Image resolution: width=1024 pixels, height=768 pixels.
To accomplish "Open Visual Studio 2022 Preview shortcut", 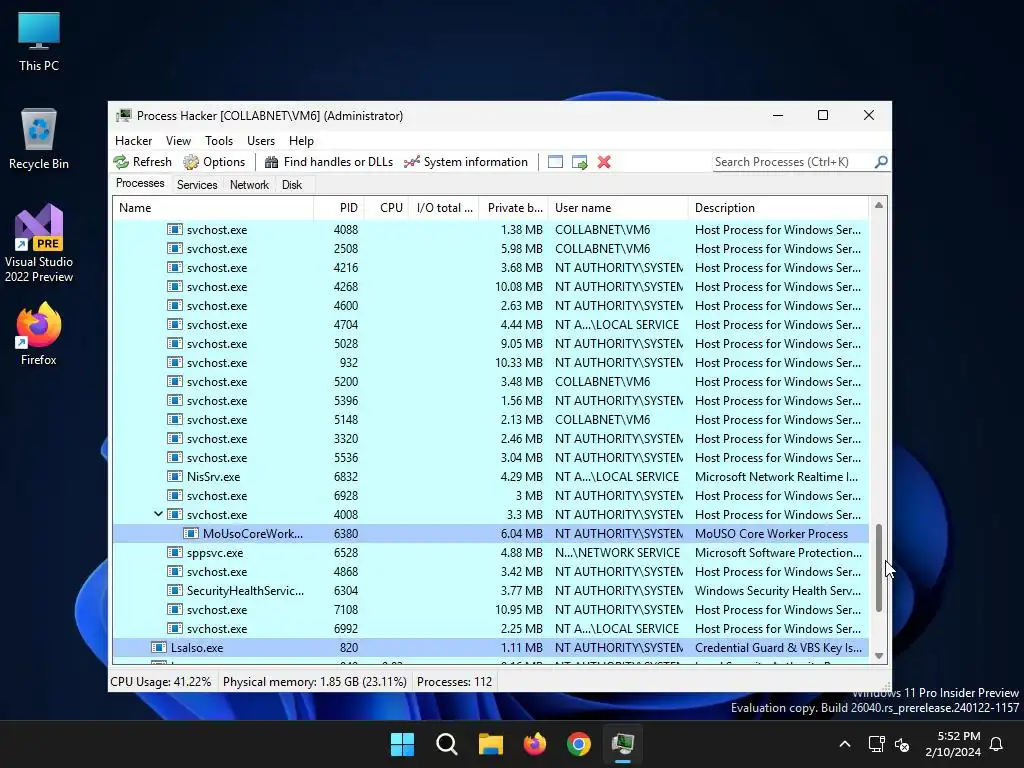I will tap(39, 244).
